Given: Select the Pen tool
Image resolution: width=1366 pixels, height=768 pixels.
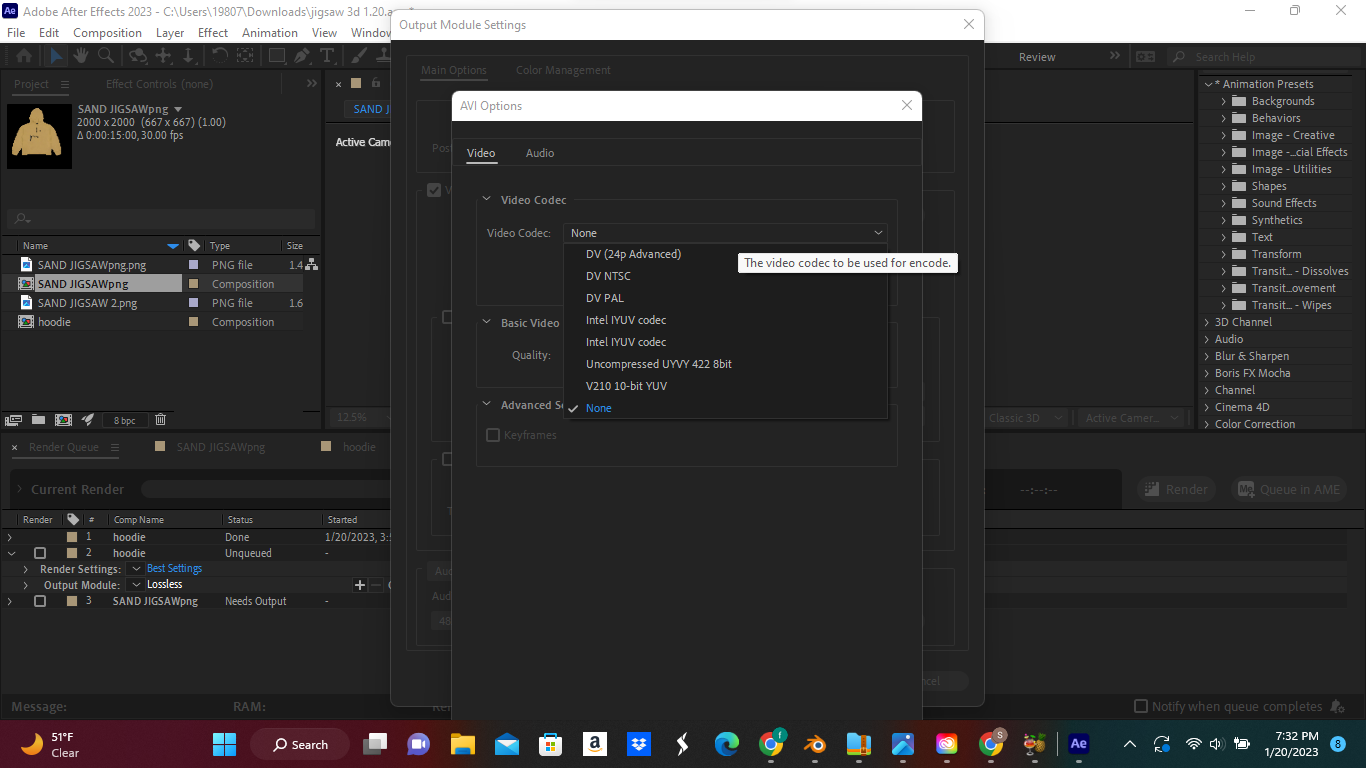Looking at the screenshot, I should coord(300,56).
